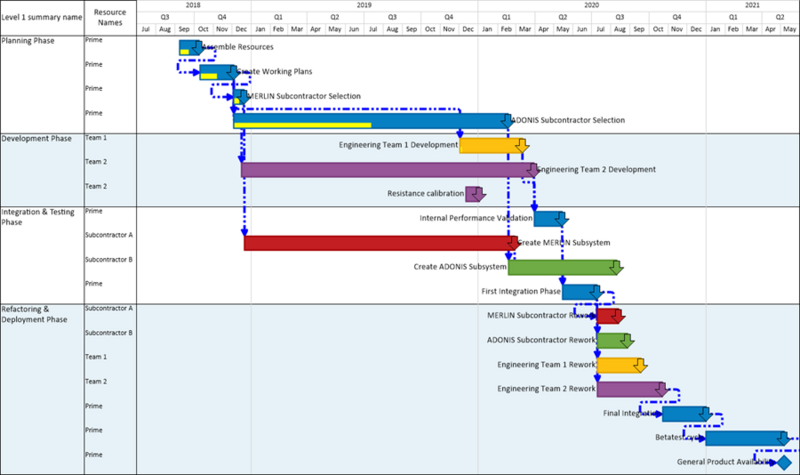Viewport: 800px width, 475px height.
Task: Click the Development Phase swimlane label
Action: click(x=36, y=139)
